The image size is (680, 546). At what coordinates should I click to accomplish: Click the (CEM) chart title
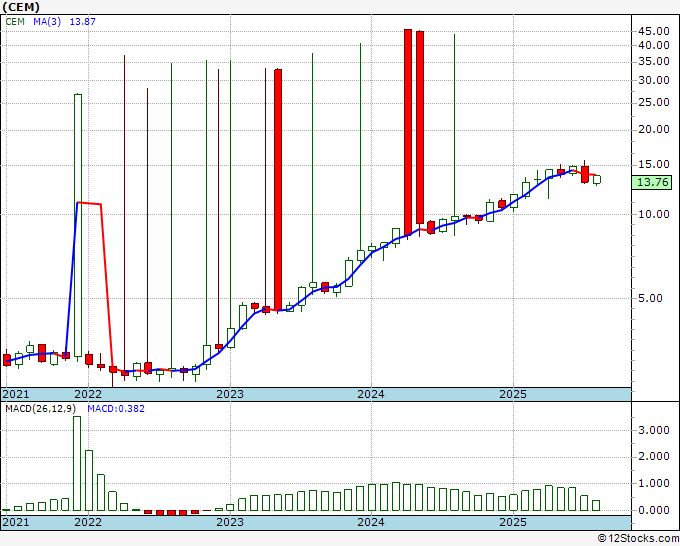[x=21, y=7]
